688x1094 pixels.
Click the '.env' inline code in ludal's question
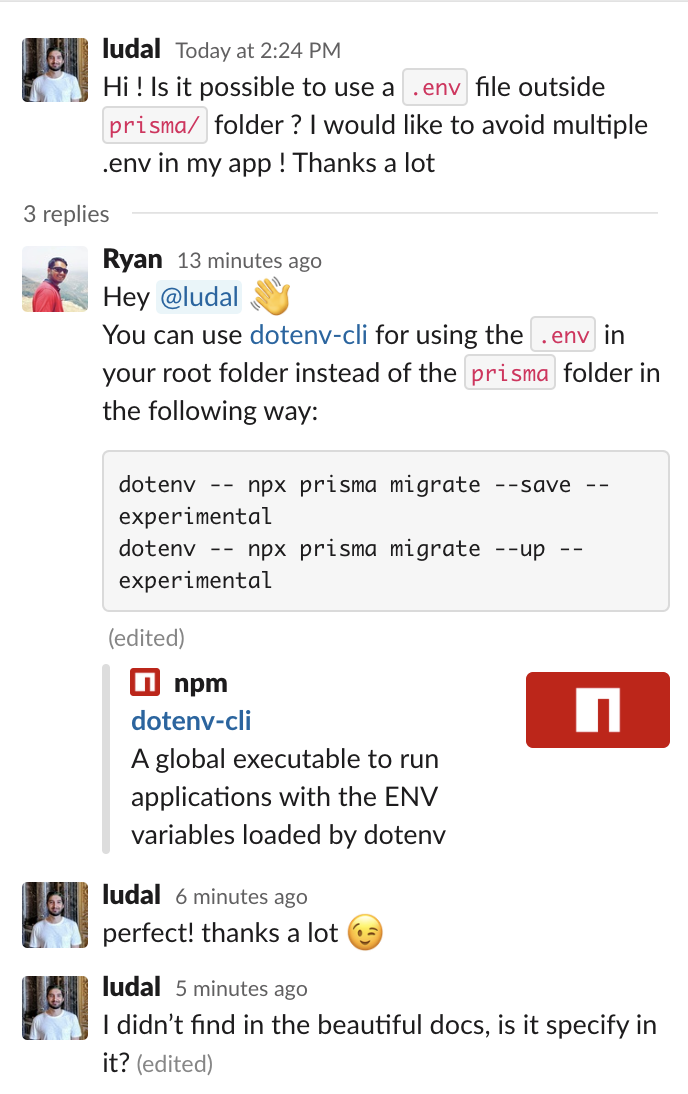click(x=434, y=87)
